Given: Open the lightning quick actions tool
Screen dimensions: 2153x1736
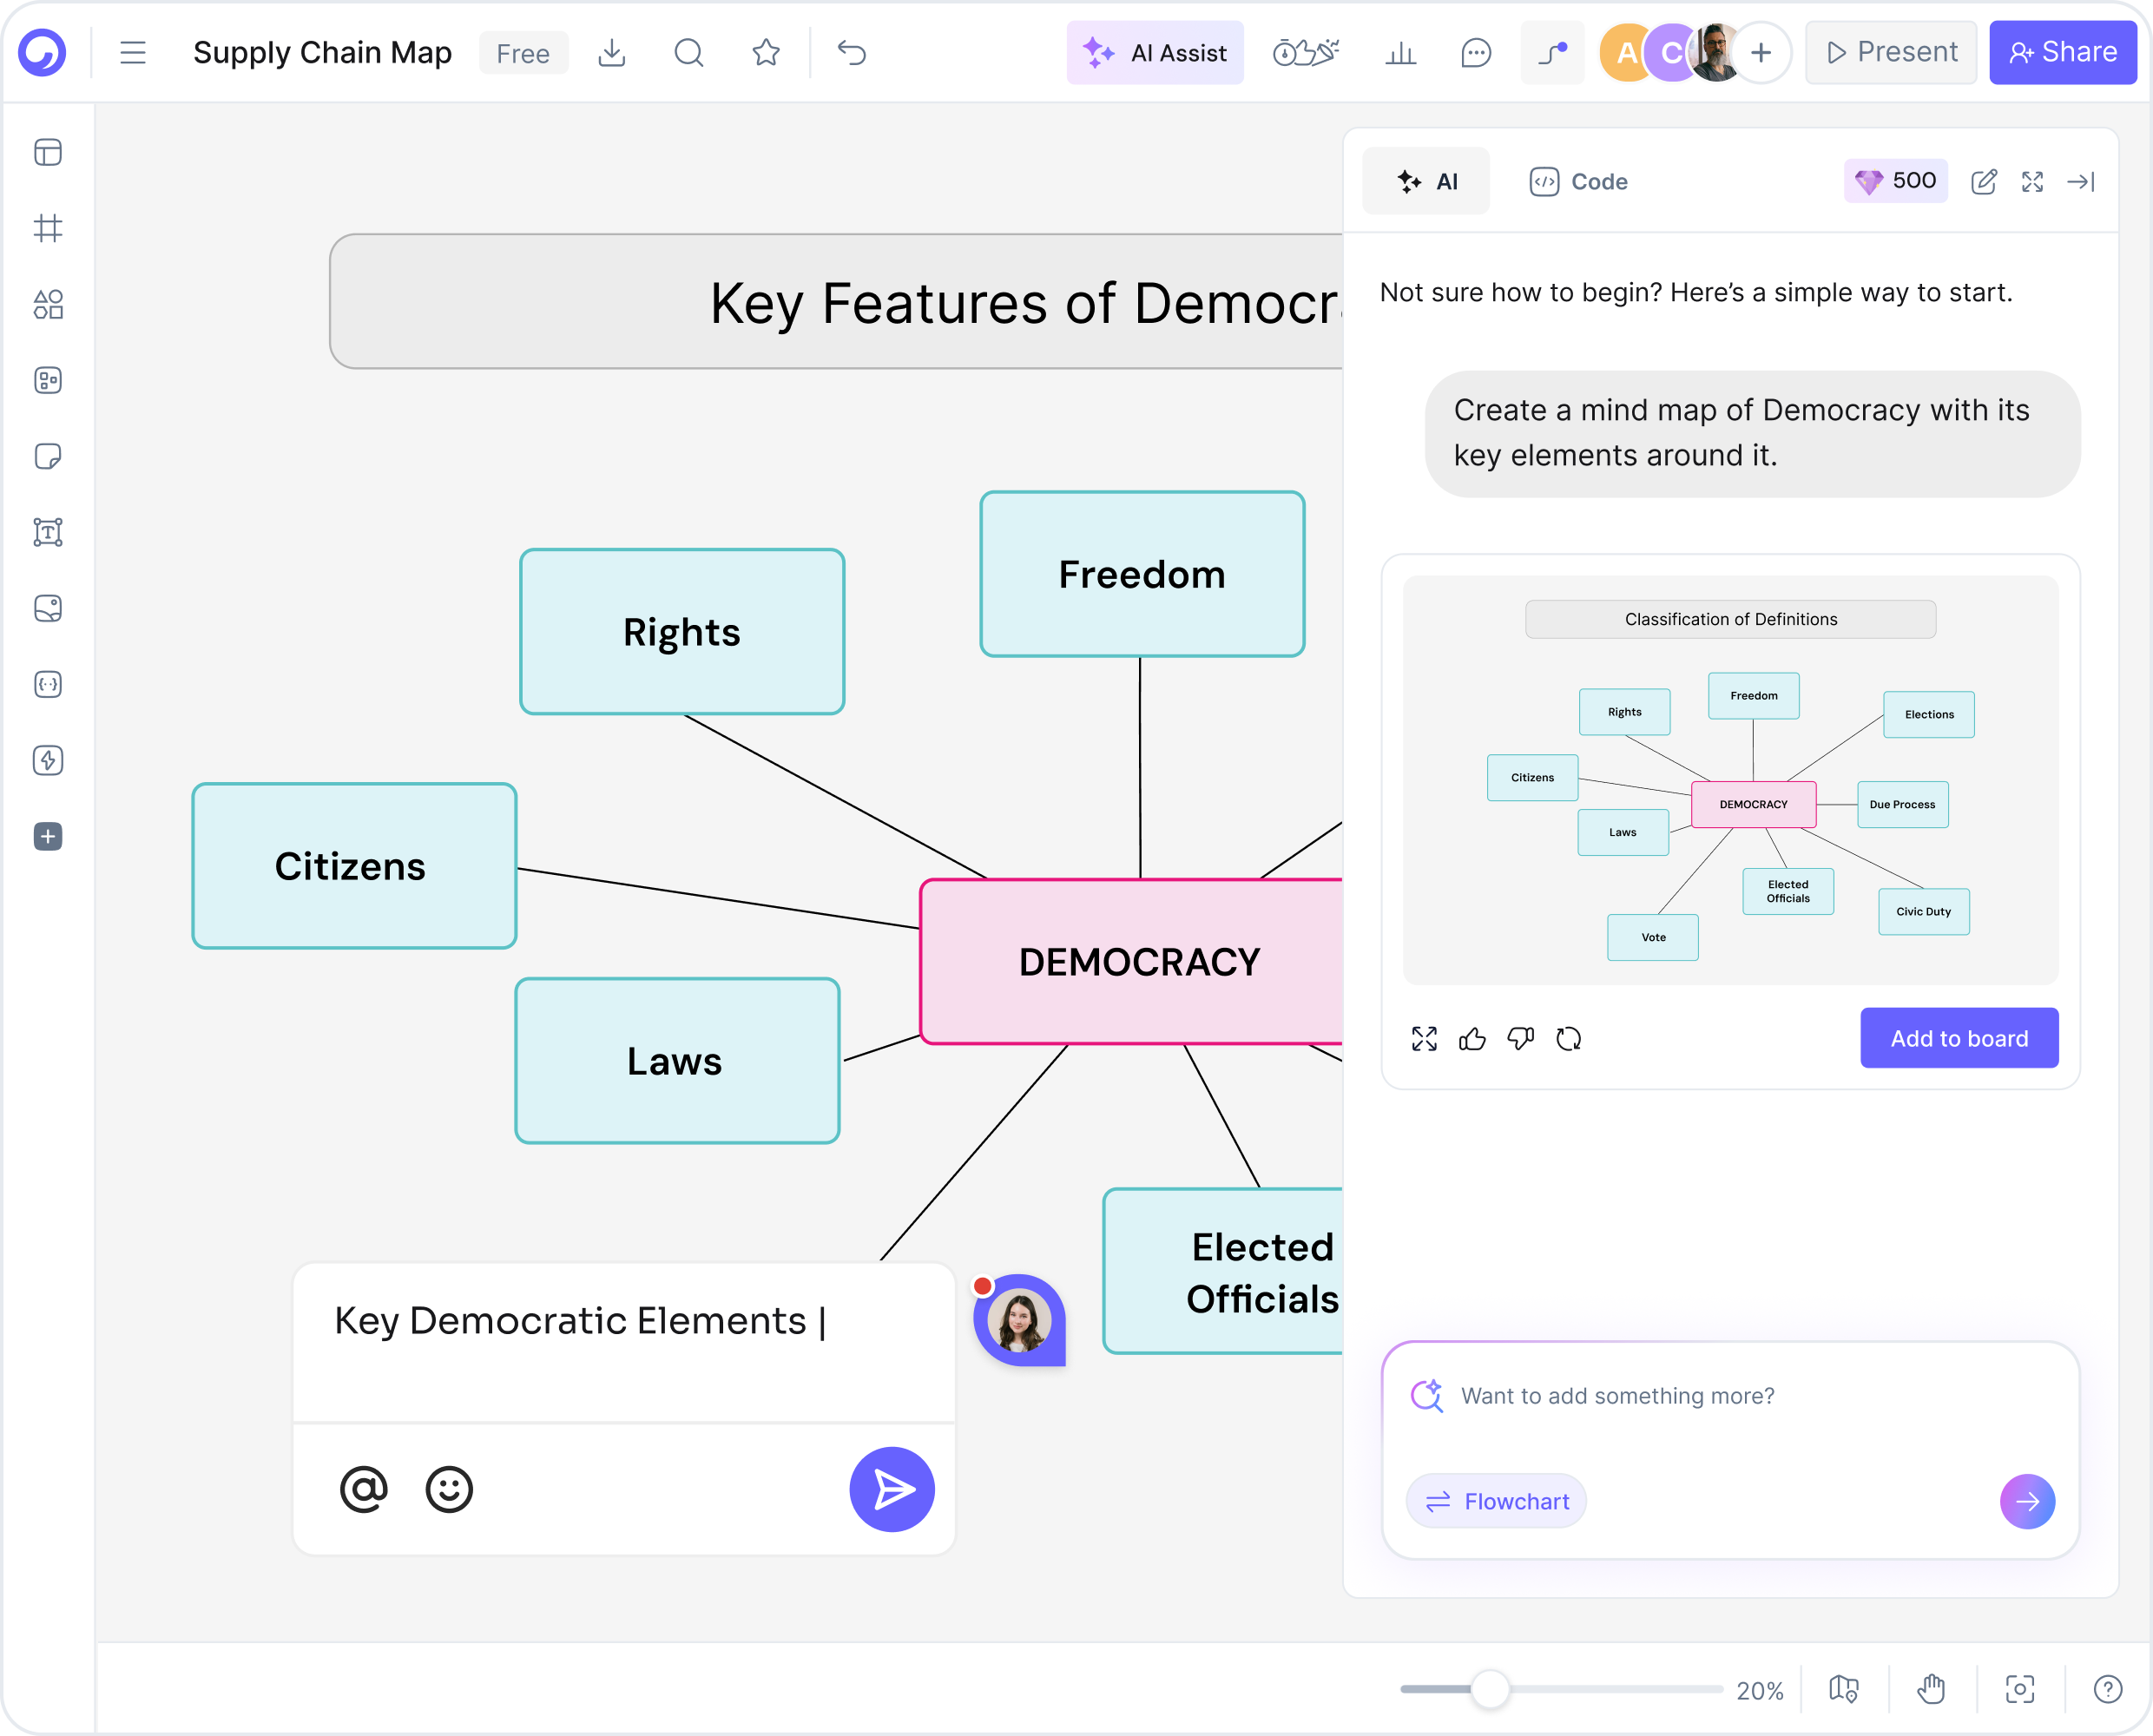Looking at the screenshot, I should (48, 761).
